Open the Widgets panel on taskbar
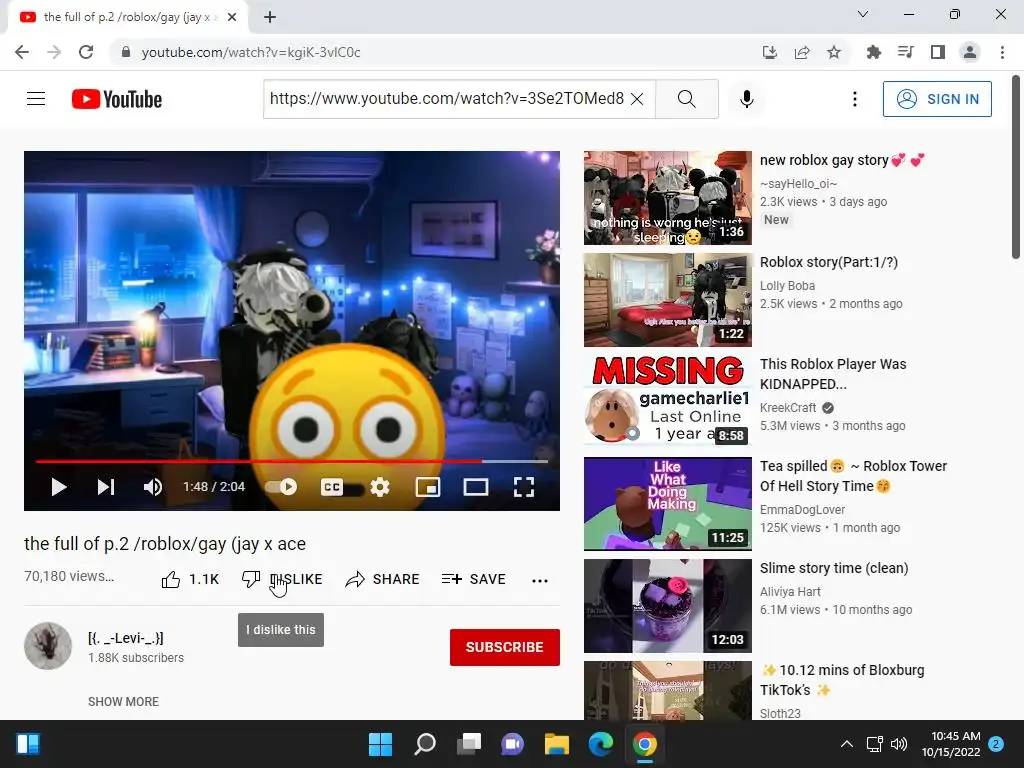The width and height of the screenshot is (1024, 768). [28, 744]
